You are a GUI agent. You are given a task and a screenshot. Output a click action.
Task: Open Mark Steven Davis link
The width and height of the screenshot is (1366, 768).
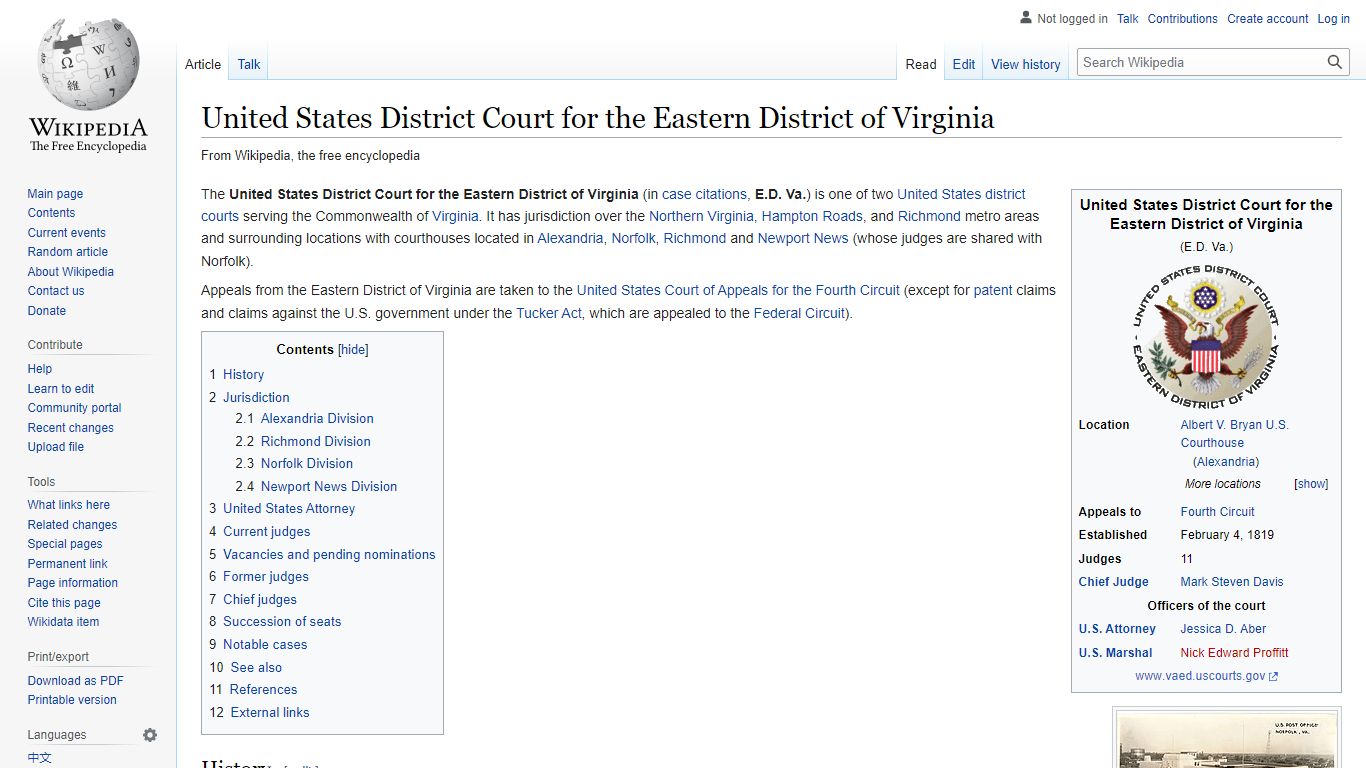[x=1232, y=582]
